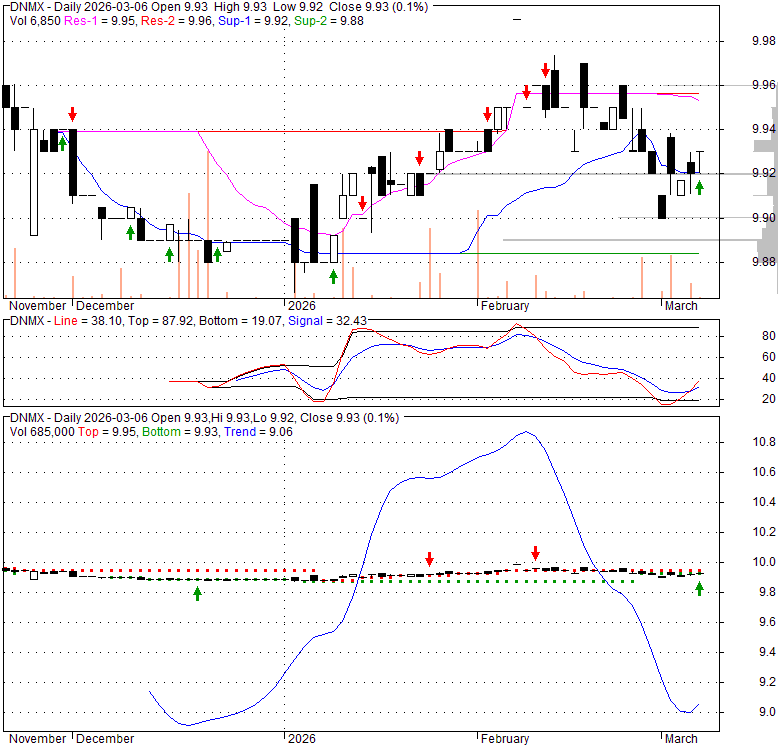Click the 9.94 price axis label
The width and height of the screenshot is (780, 745).
764,129
